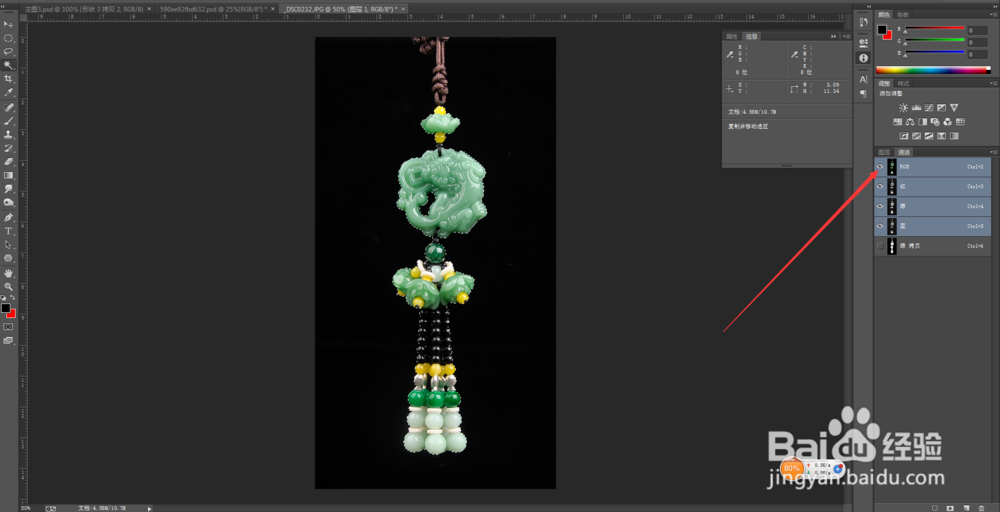
Task: Collapse the Info panel double arrows
Action: click(834, 36)
